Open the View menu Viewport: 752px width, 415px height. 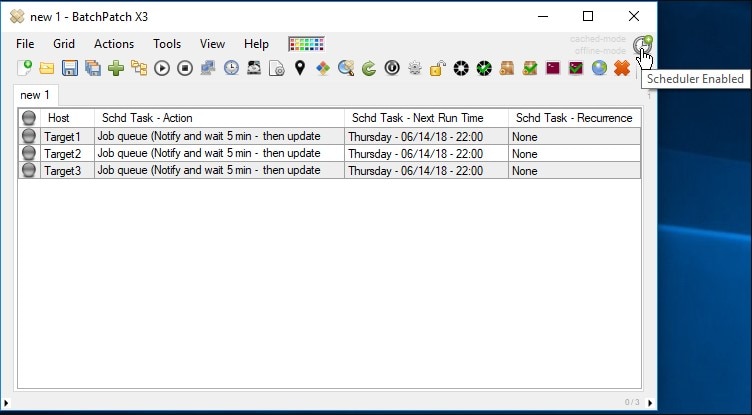pyautogui.click(x=212, y=44)
